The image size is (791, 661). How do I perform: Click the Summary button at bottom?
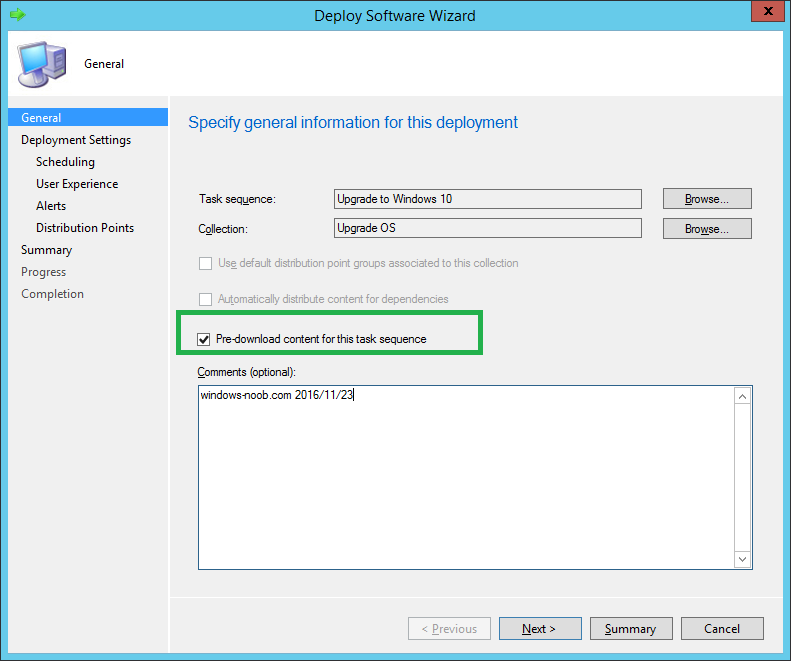(631, 629)
